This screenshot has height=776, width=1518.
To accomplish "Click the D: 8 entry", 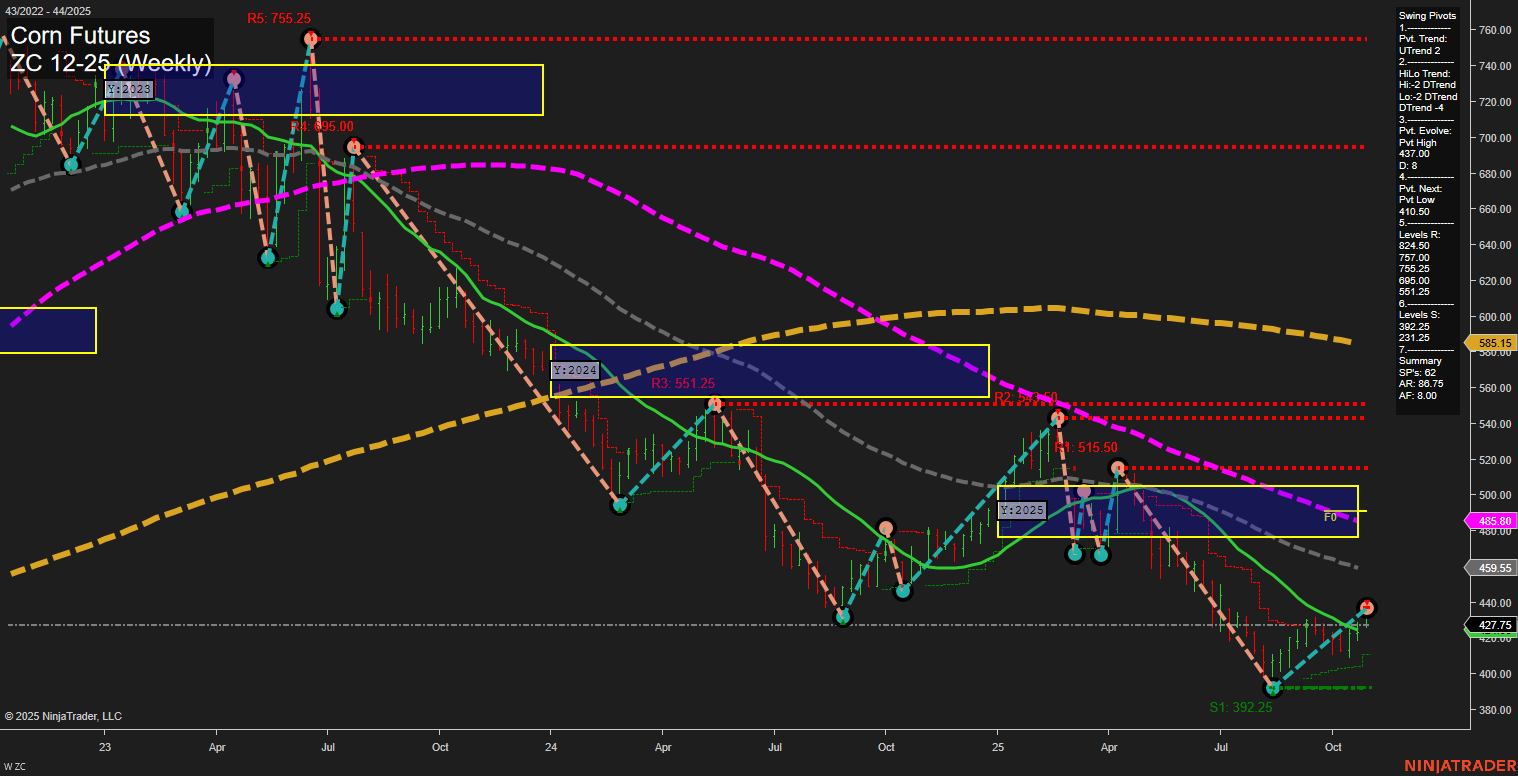I will (1409, 166).
